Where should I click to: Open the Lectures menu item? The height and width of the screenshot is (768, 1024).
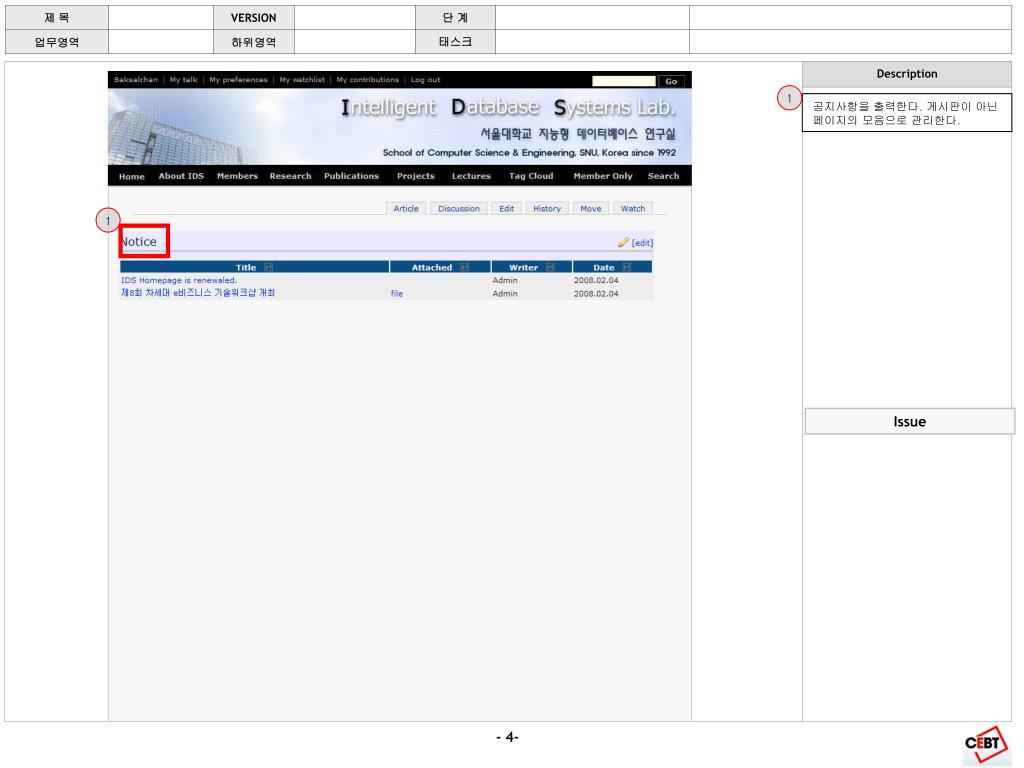pos(471,176)
